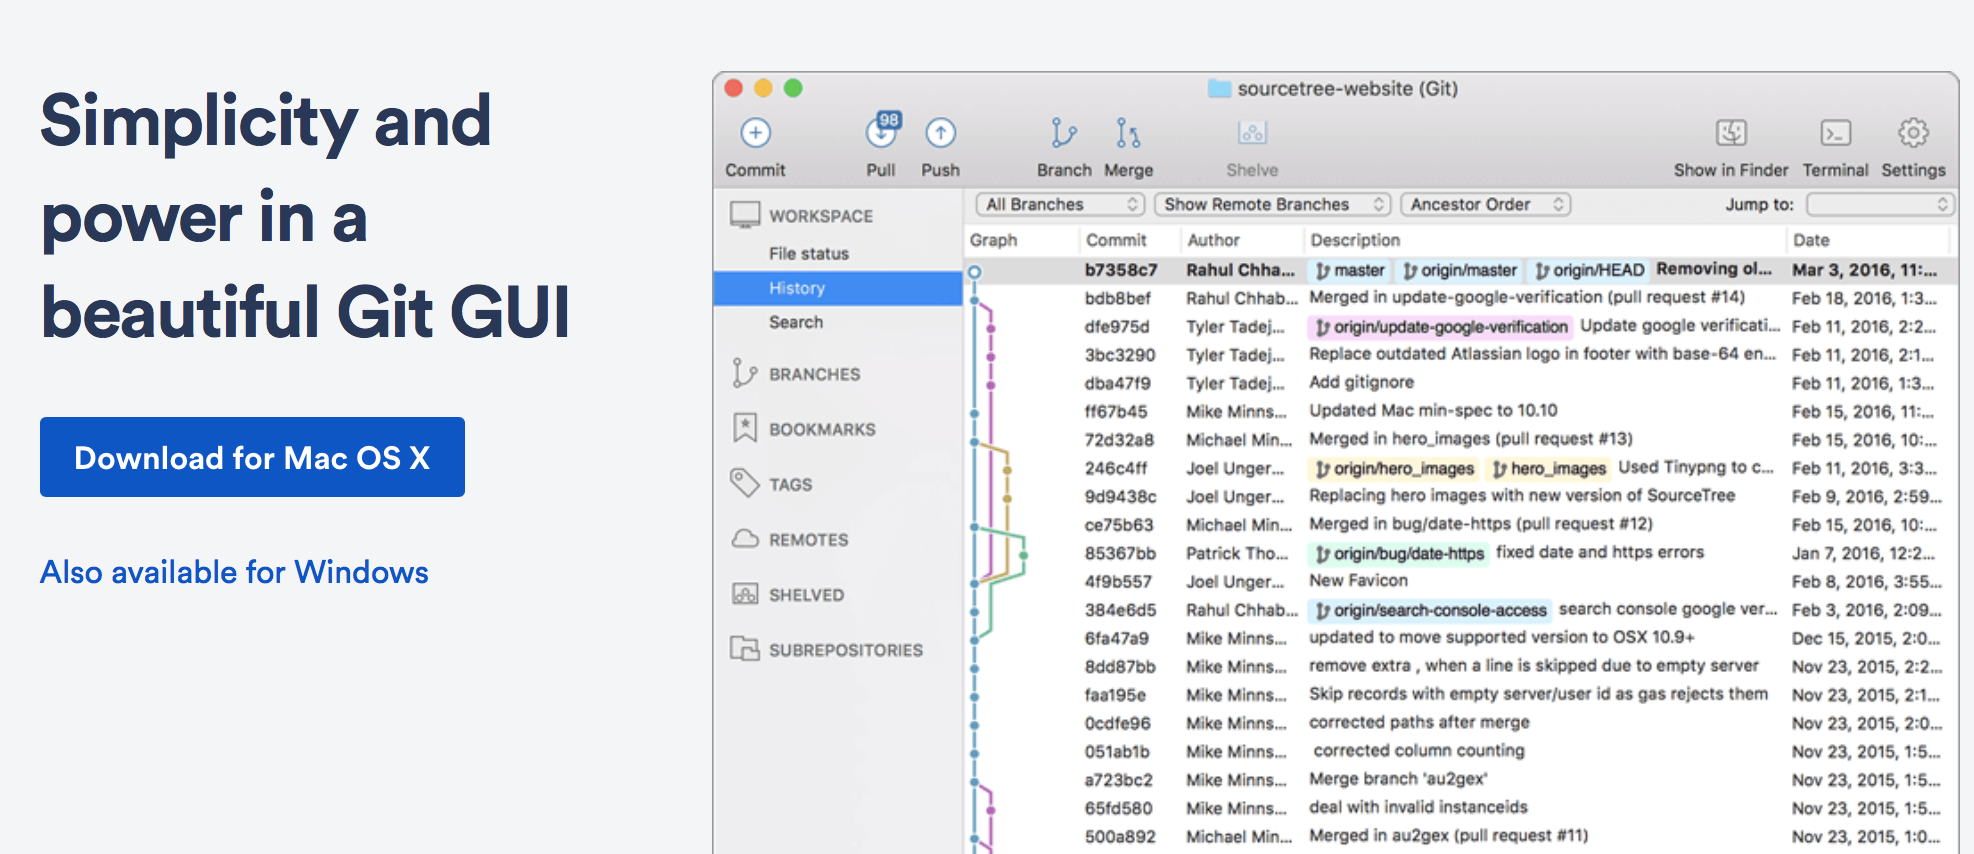Click the Shelve toolbar icon
This screenshot has width=1974, height=854.
(1252, 132)
